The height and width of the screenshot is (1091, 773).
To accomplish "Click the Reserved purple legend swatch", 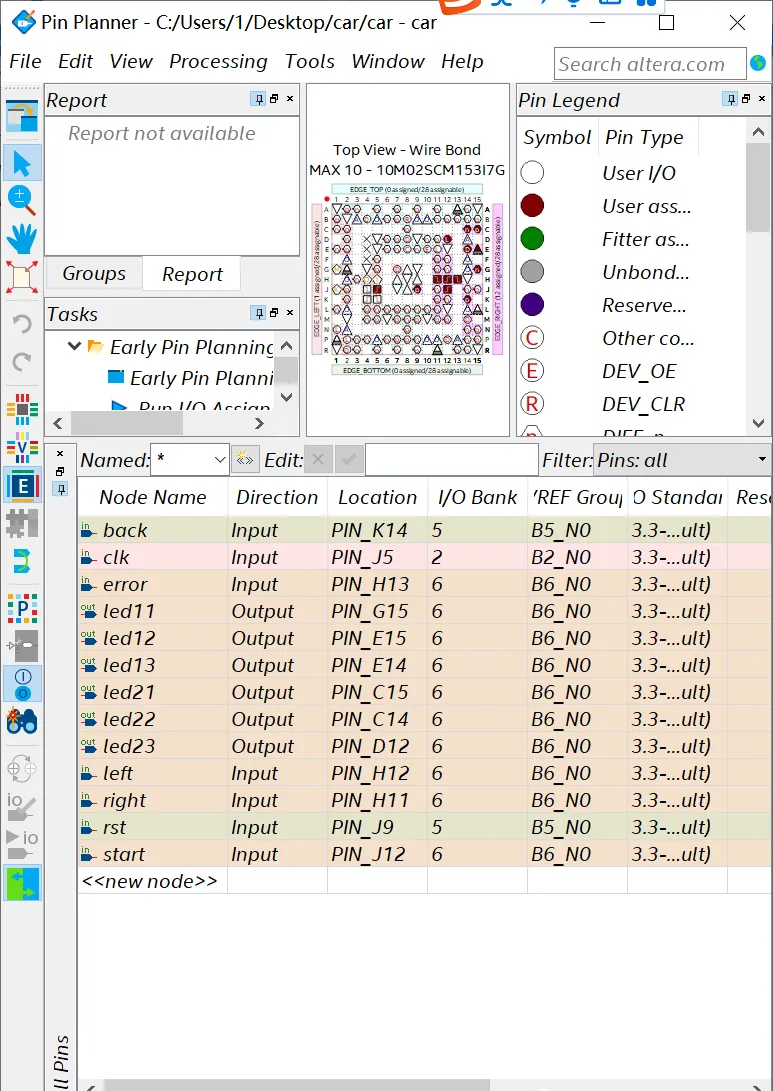I will click(532, 304).
